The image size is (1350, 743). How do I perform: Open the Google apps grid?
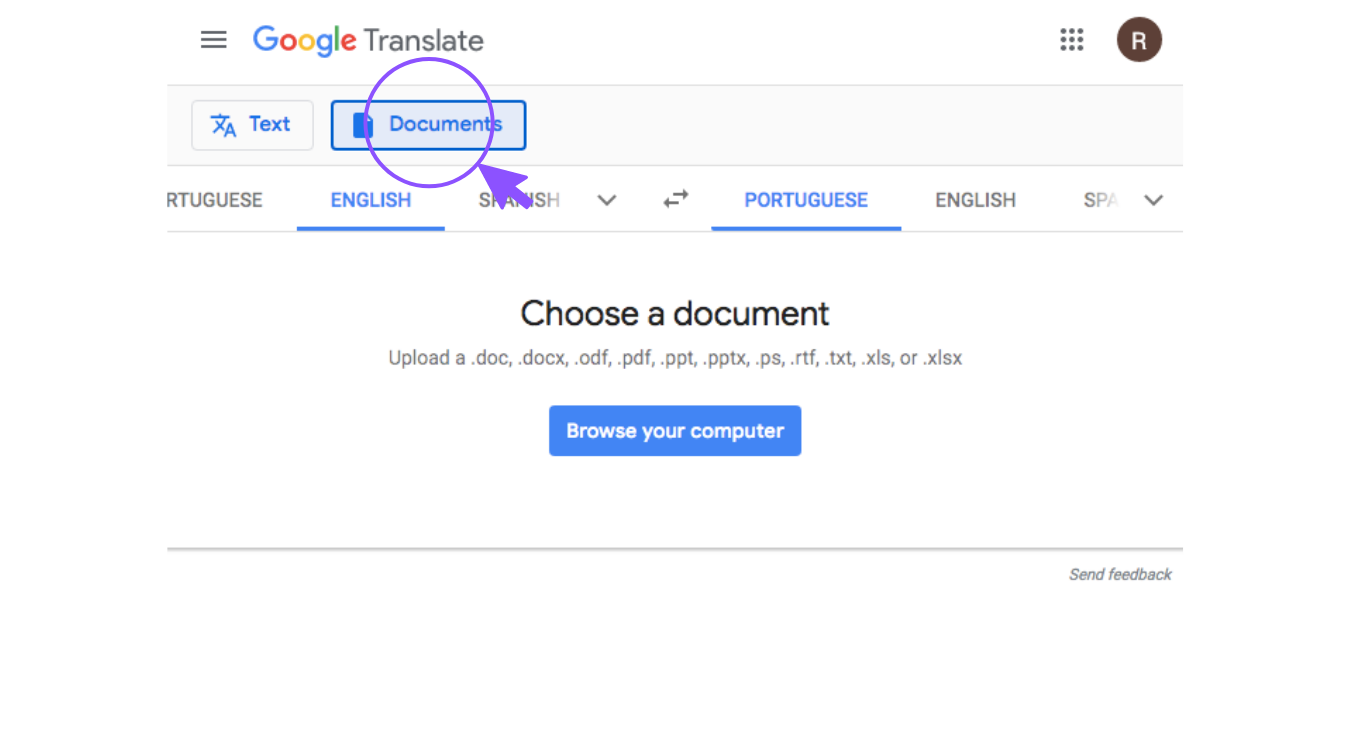[x=1072, y=40]
